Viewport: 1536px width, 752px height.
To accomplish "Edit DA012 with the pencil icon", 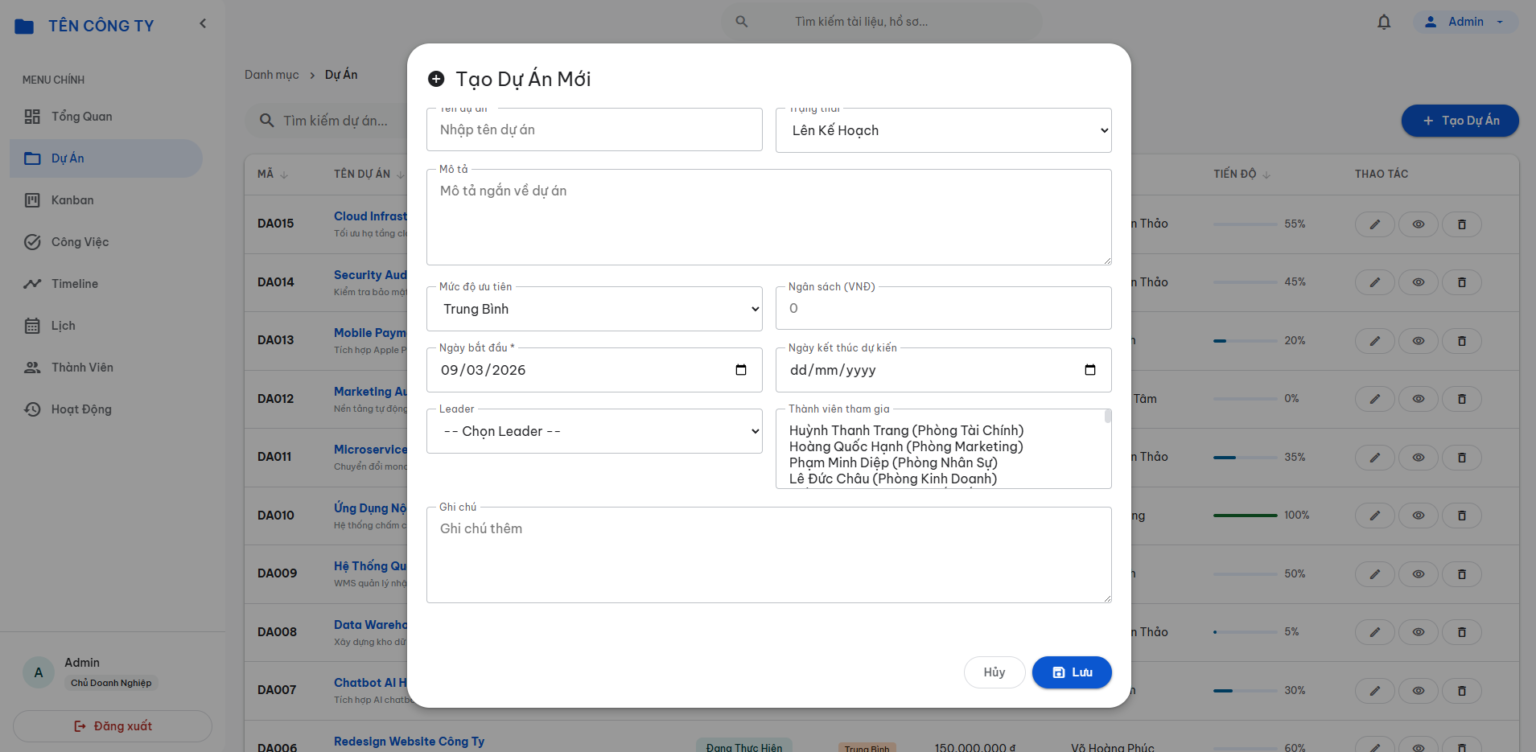I will coord(1375,399).
